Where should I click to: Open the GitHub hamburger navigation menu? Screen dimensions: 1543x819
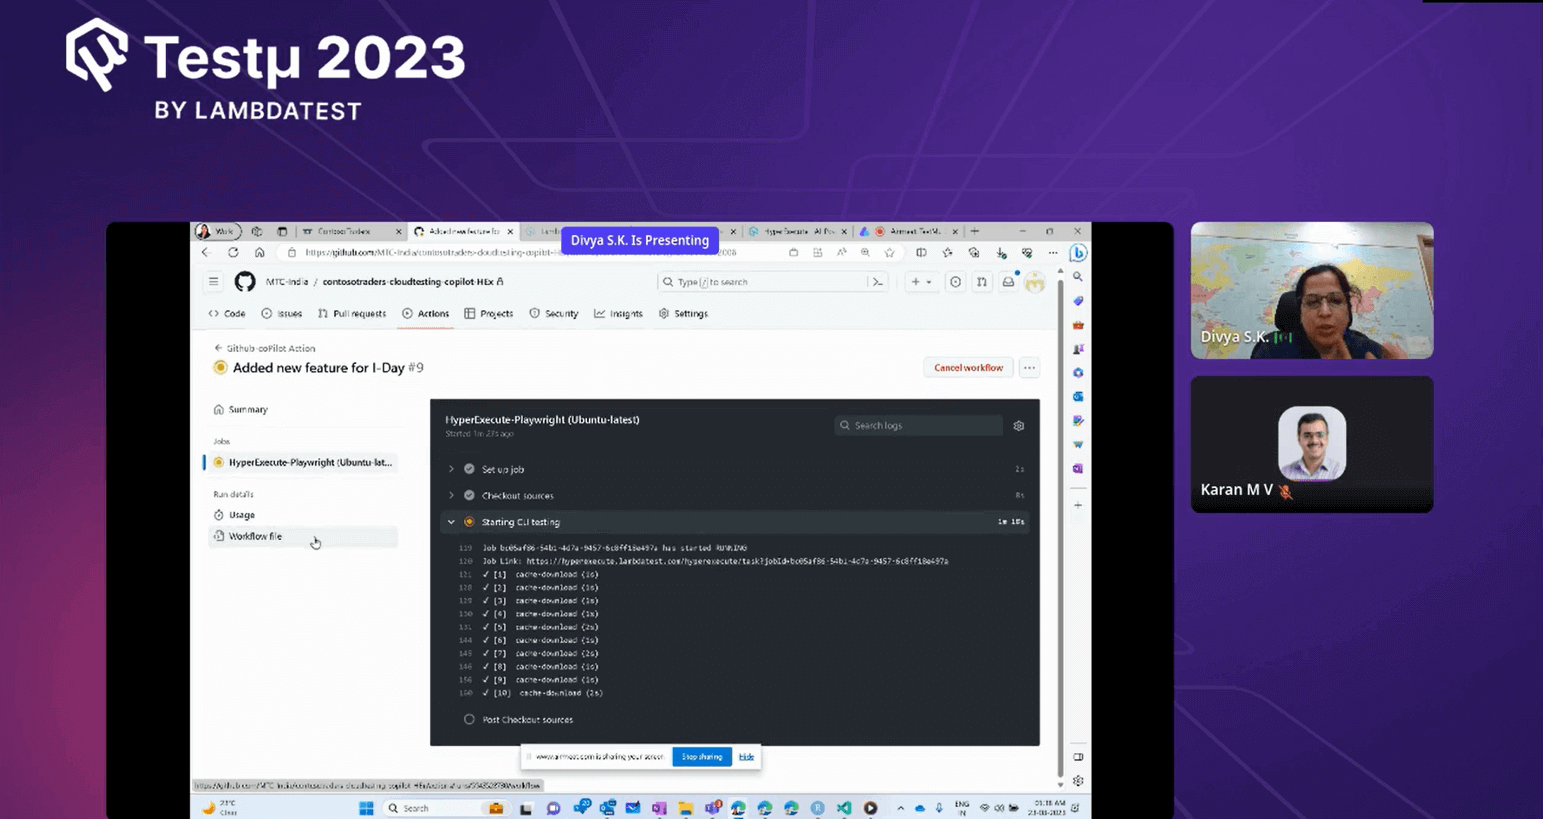tap(214, 282)
